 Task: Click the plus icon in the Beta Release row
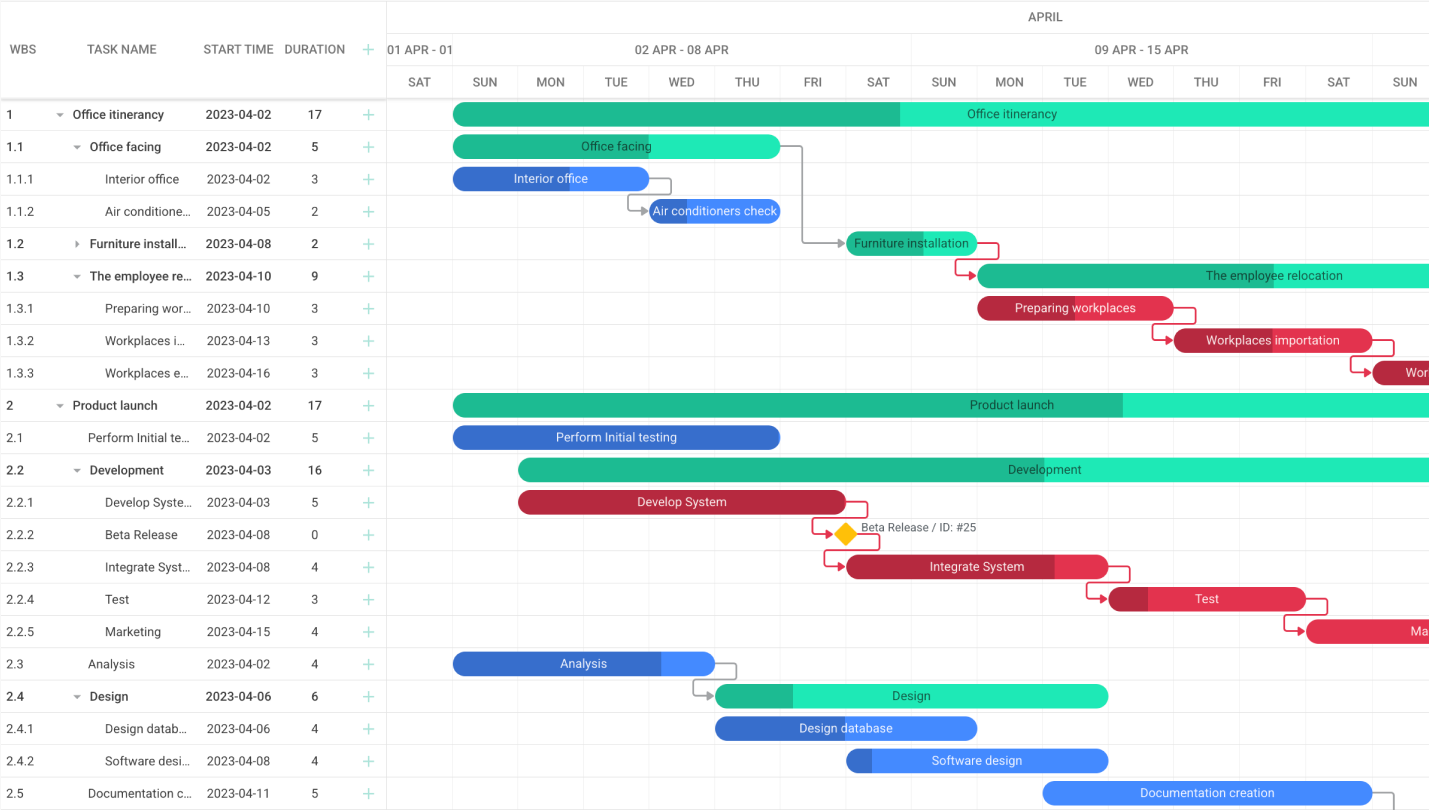pos(368,535)
